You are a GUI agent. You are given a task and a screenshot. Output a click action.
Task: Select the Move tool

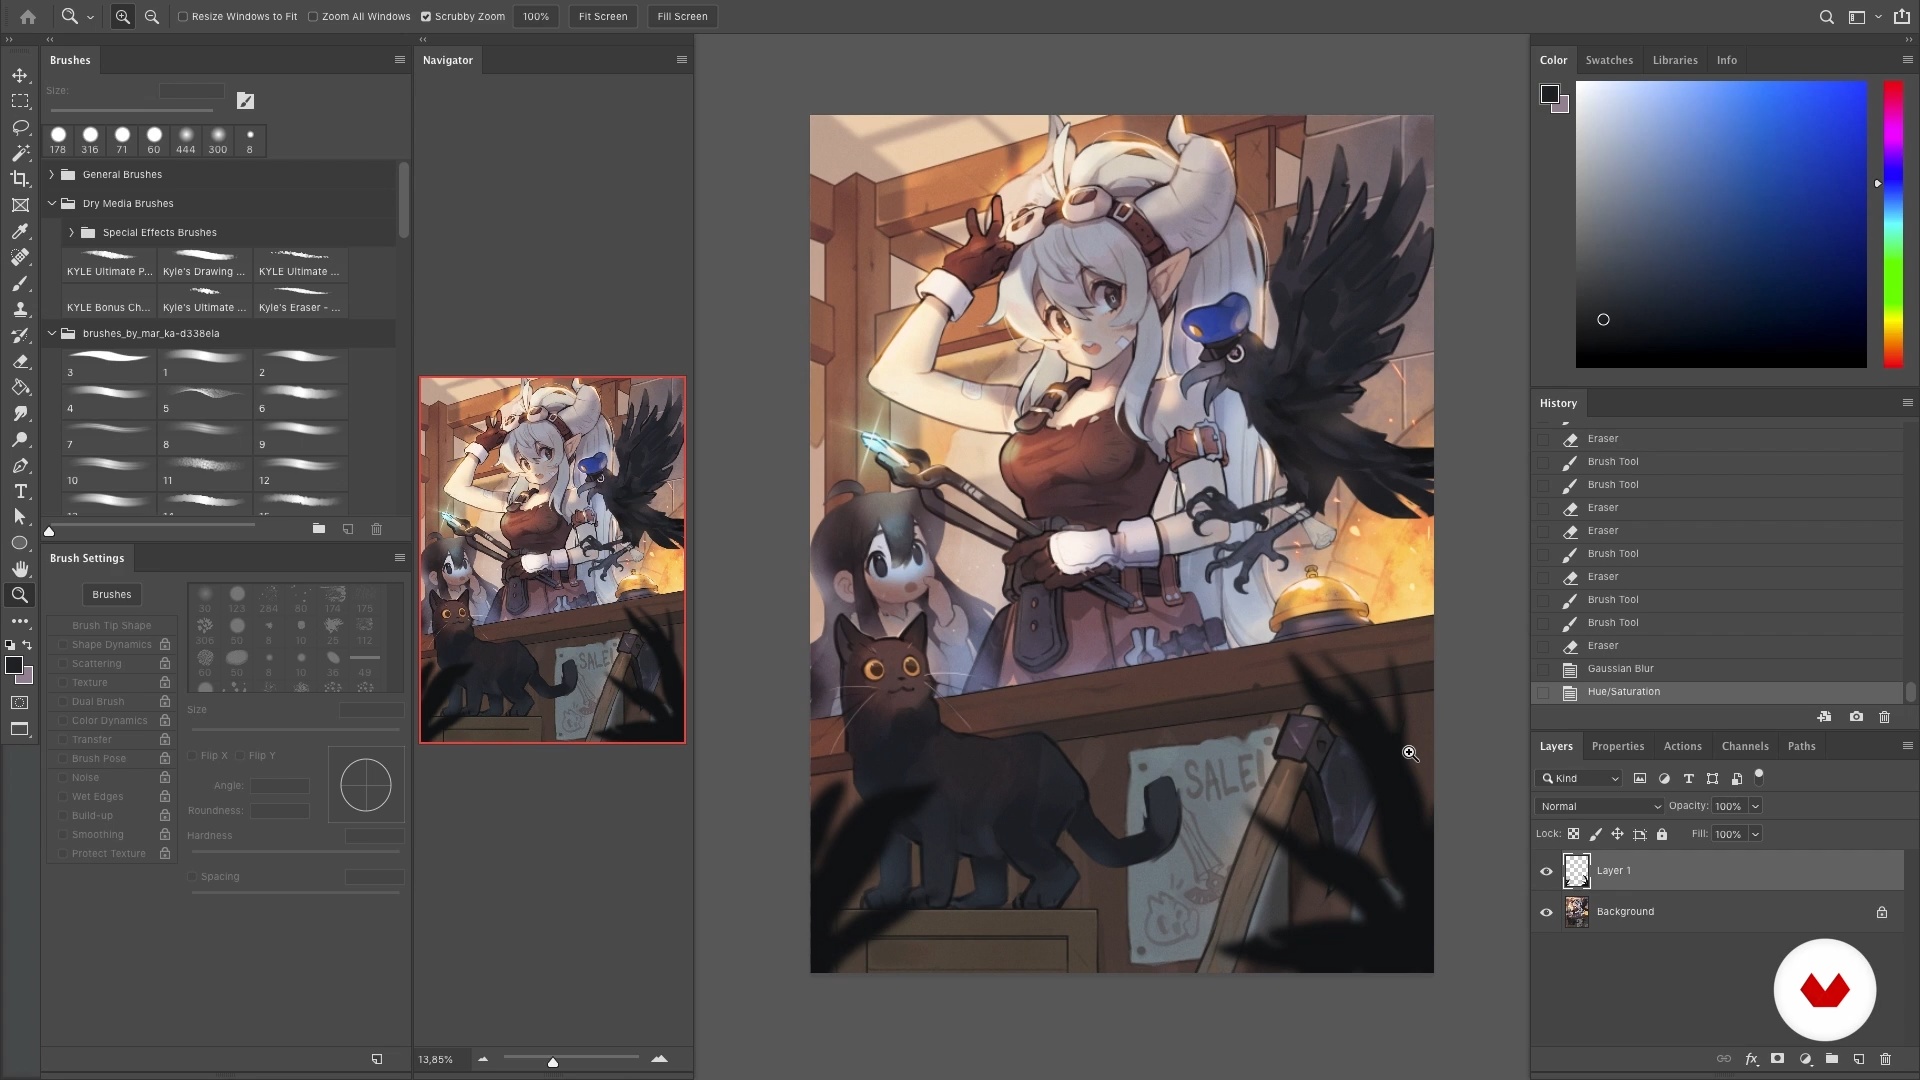(x=20, y=75)
